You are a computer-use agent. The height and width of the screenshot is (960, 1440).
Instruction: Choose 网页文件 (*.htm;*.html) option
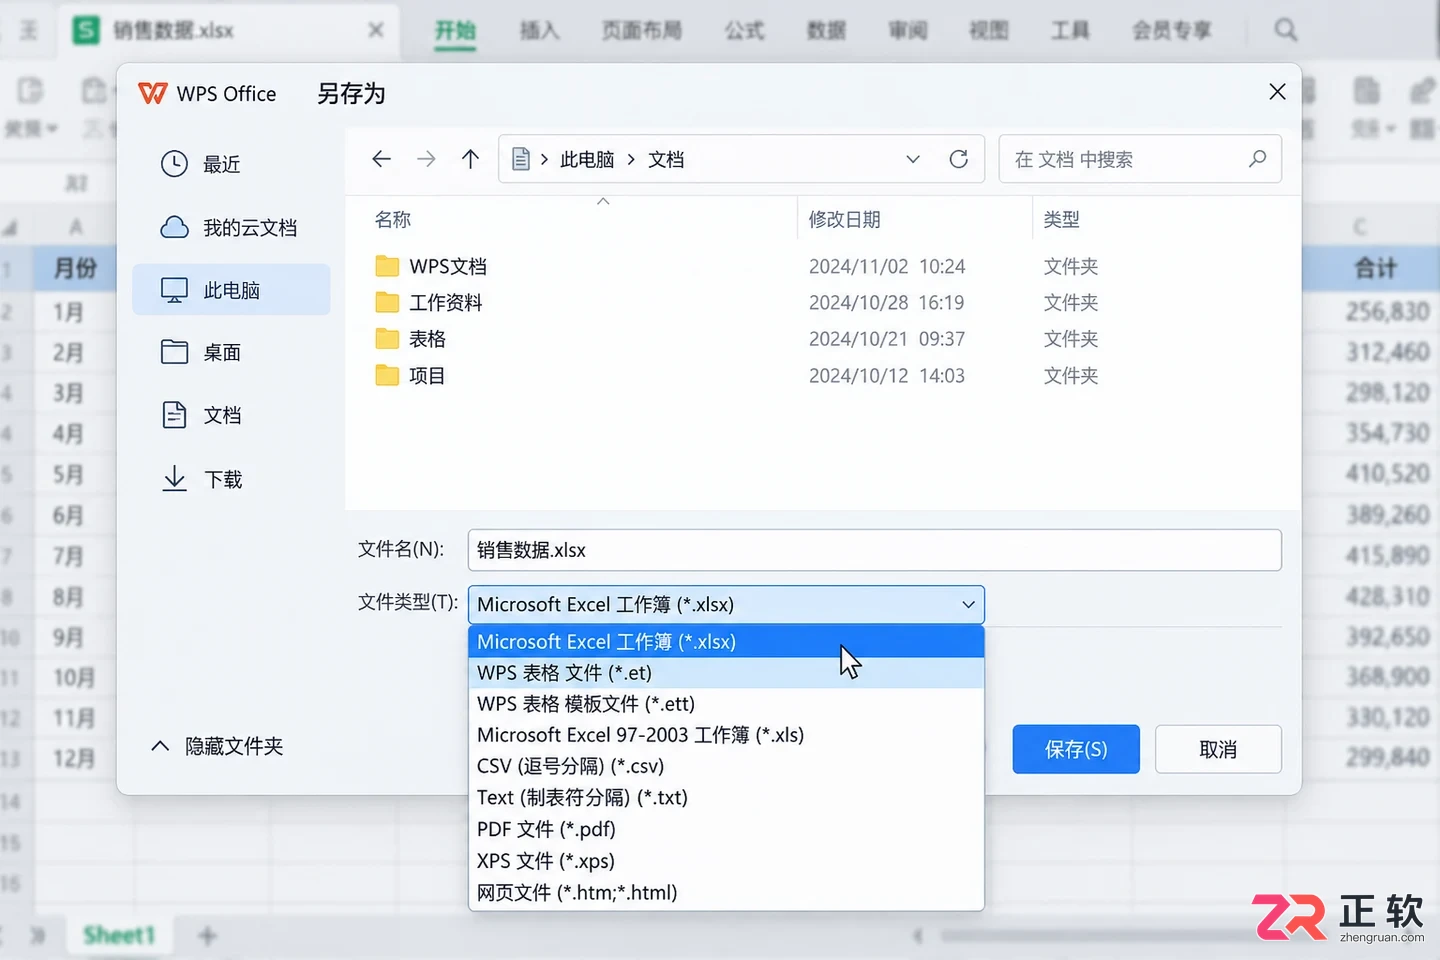click(726, 893)
